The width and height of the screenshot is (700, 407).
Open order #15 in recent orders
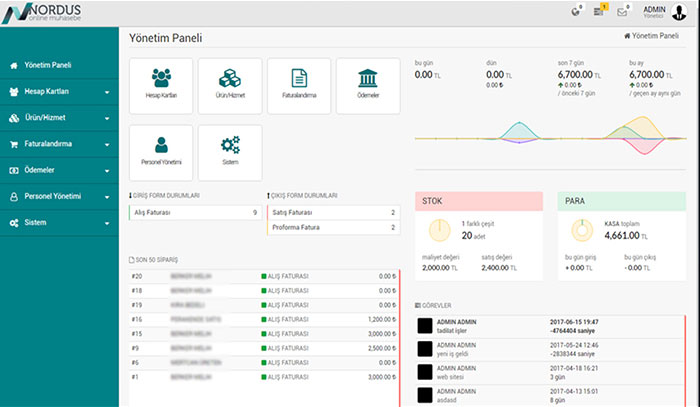pyautogui.click(x=264, y=334)
